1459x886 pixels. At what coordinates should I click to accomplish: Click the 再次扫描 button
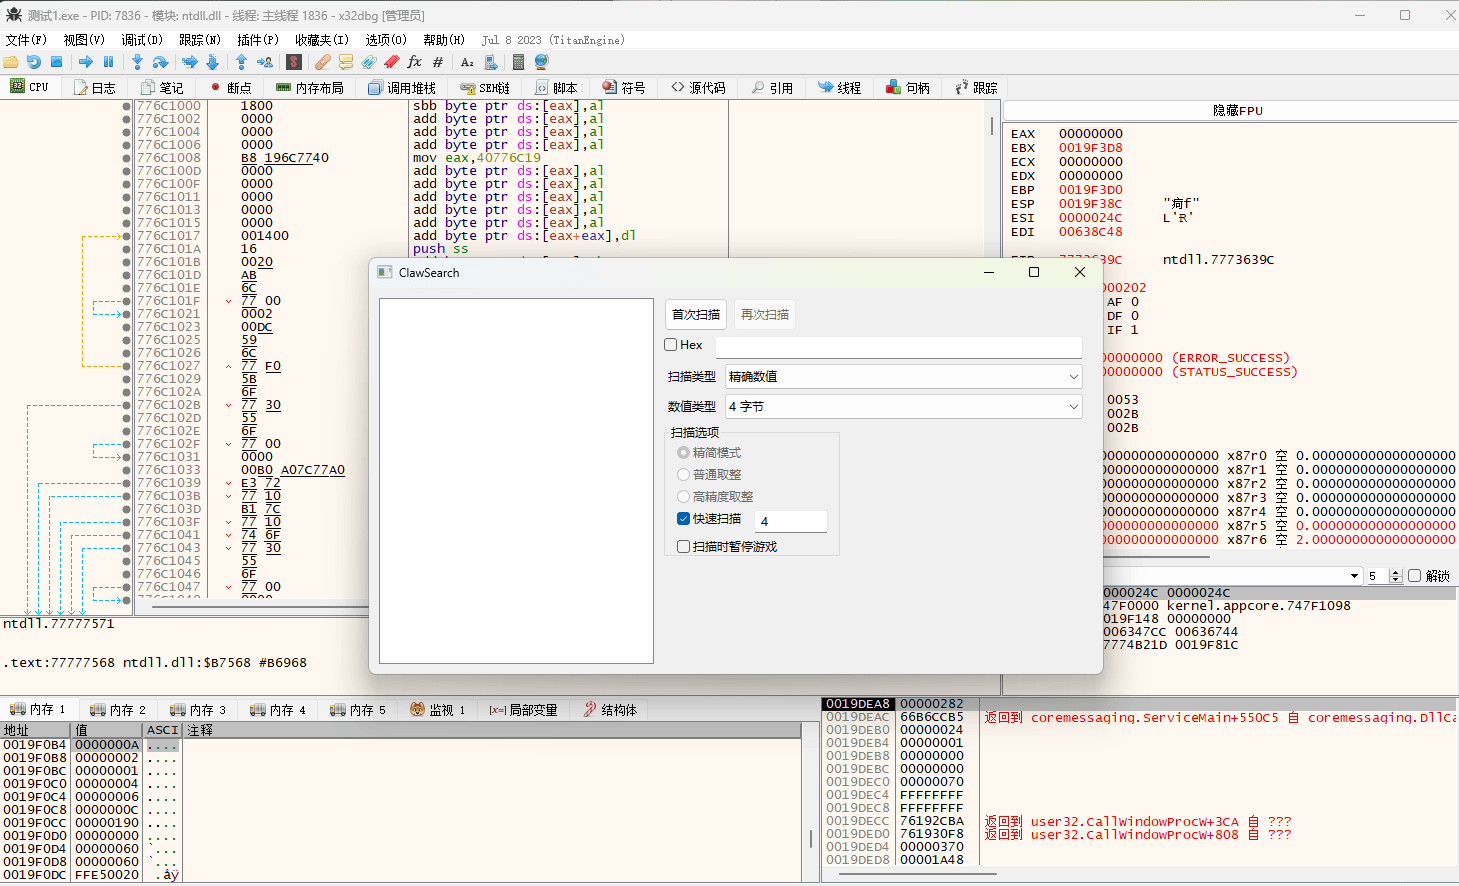[x=765, y=315]
